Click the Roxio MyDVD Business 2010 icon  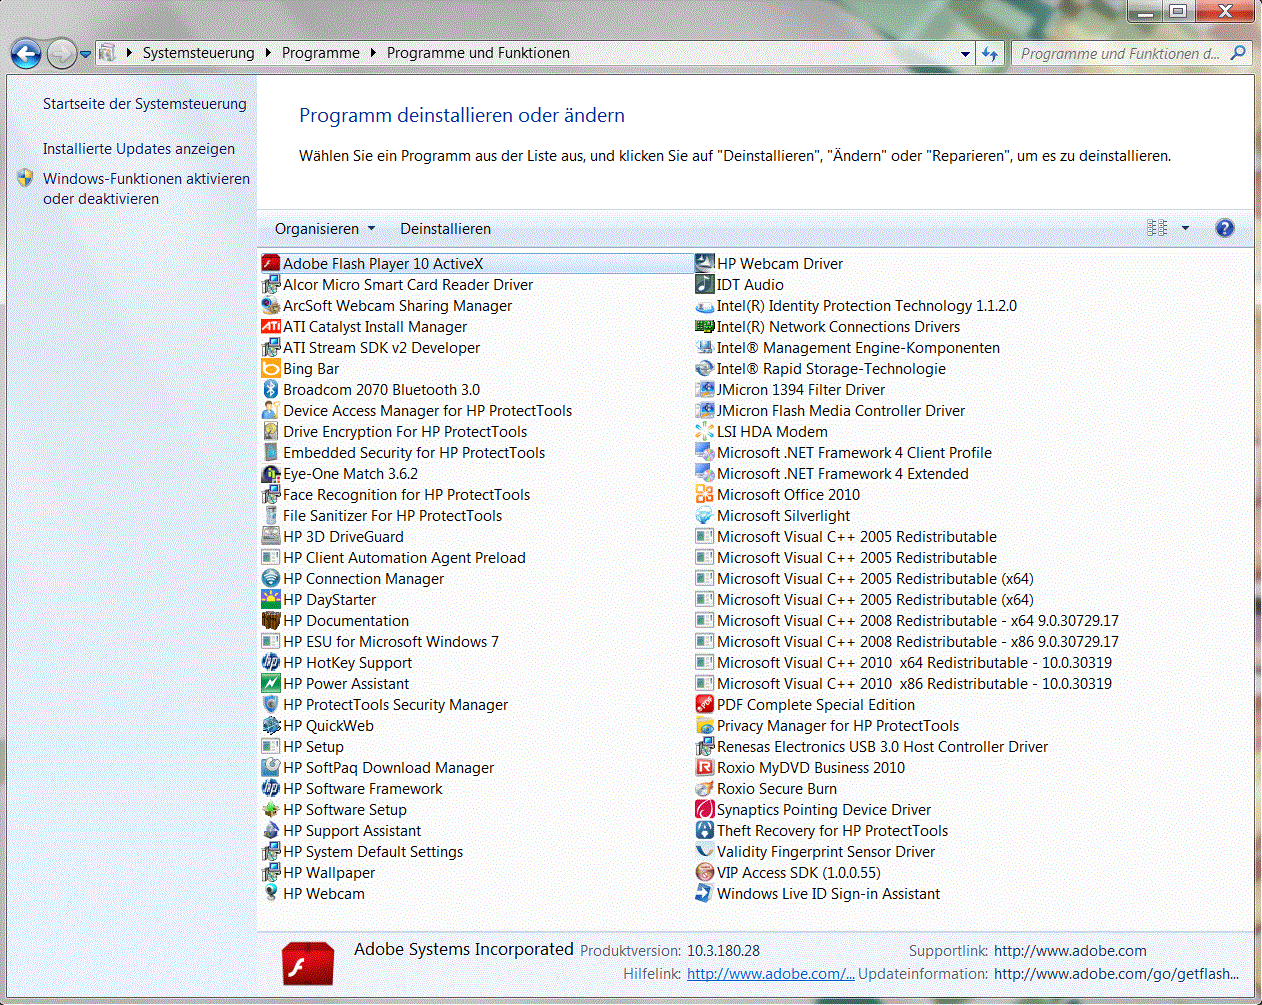click(x=704, y=768)
